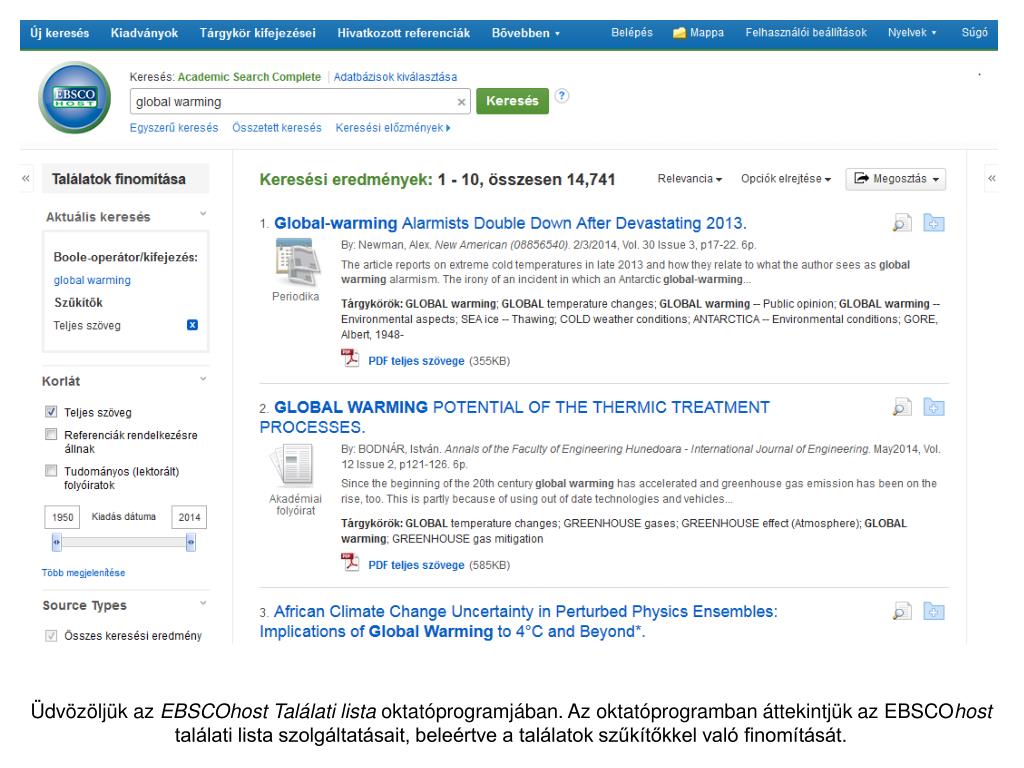The image size is (1024, 768).
Task: Click Új keresés in the top menu
Action: [59, 33]
